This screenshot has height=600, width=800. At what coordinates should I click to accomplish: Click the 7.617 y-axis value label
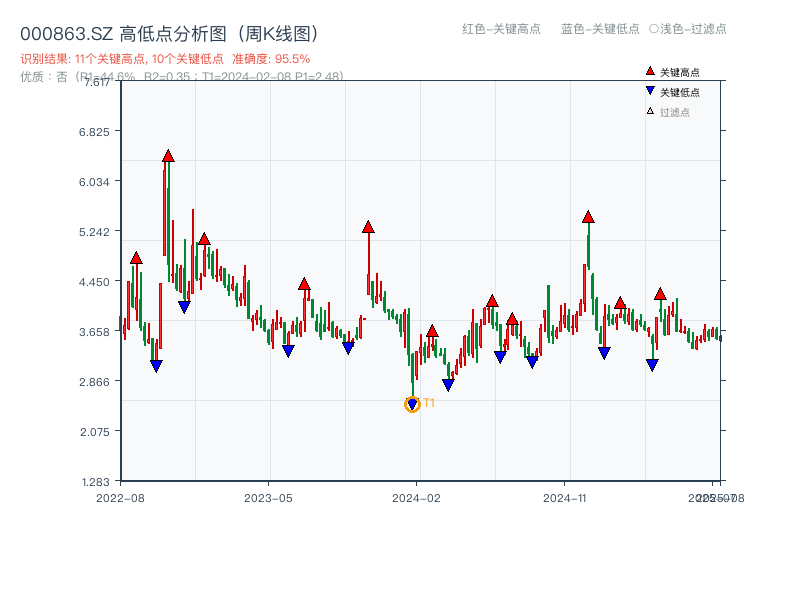[x=97, y=84]
